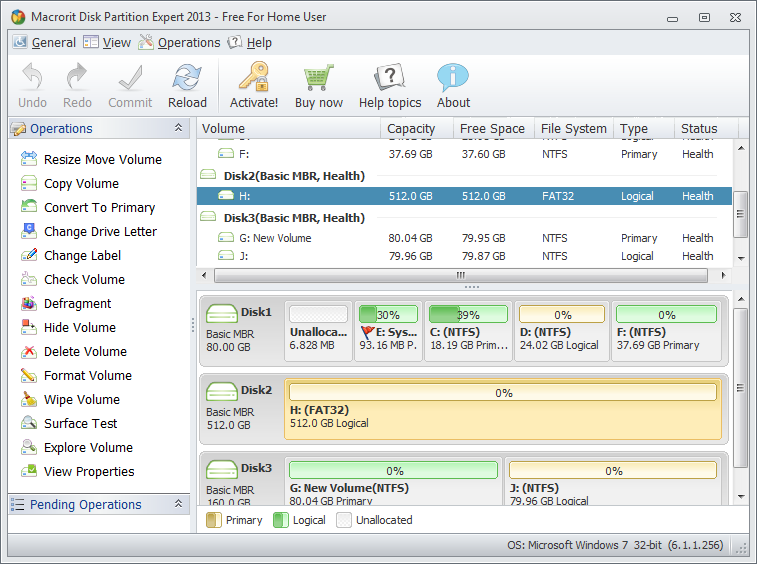Launch Surface Test
This screenshot has height=564, width=757.
(69, 423)
